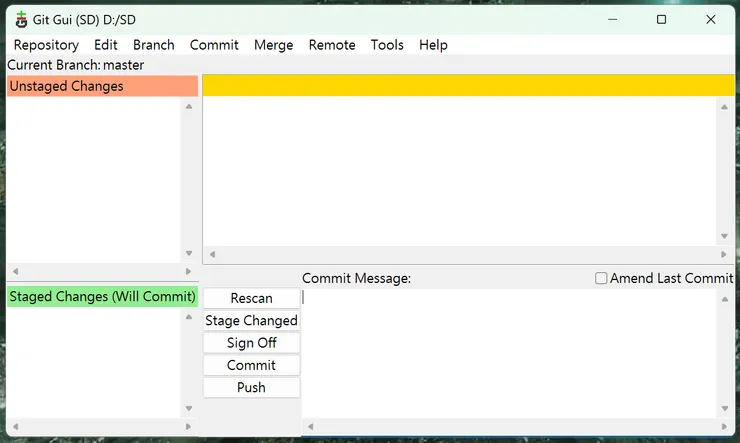Click up arrow of Unstaged Changes scrollbar
This screenshot has width=740, height=443.
(189, 106)
